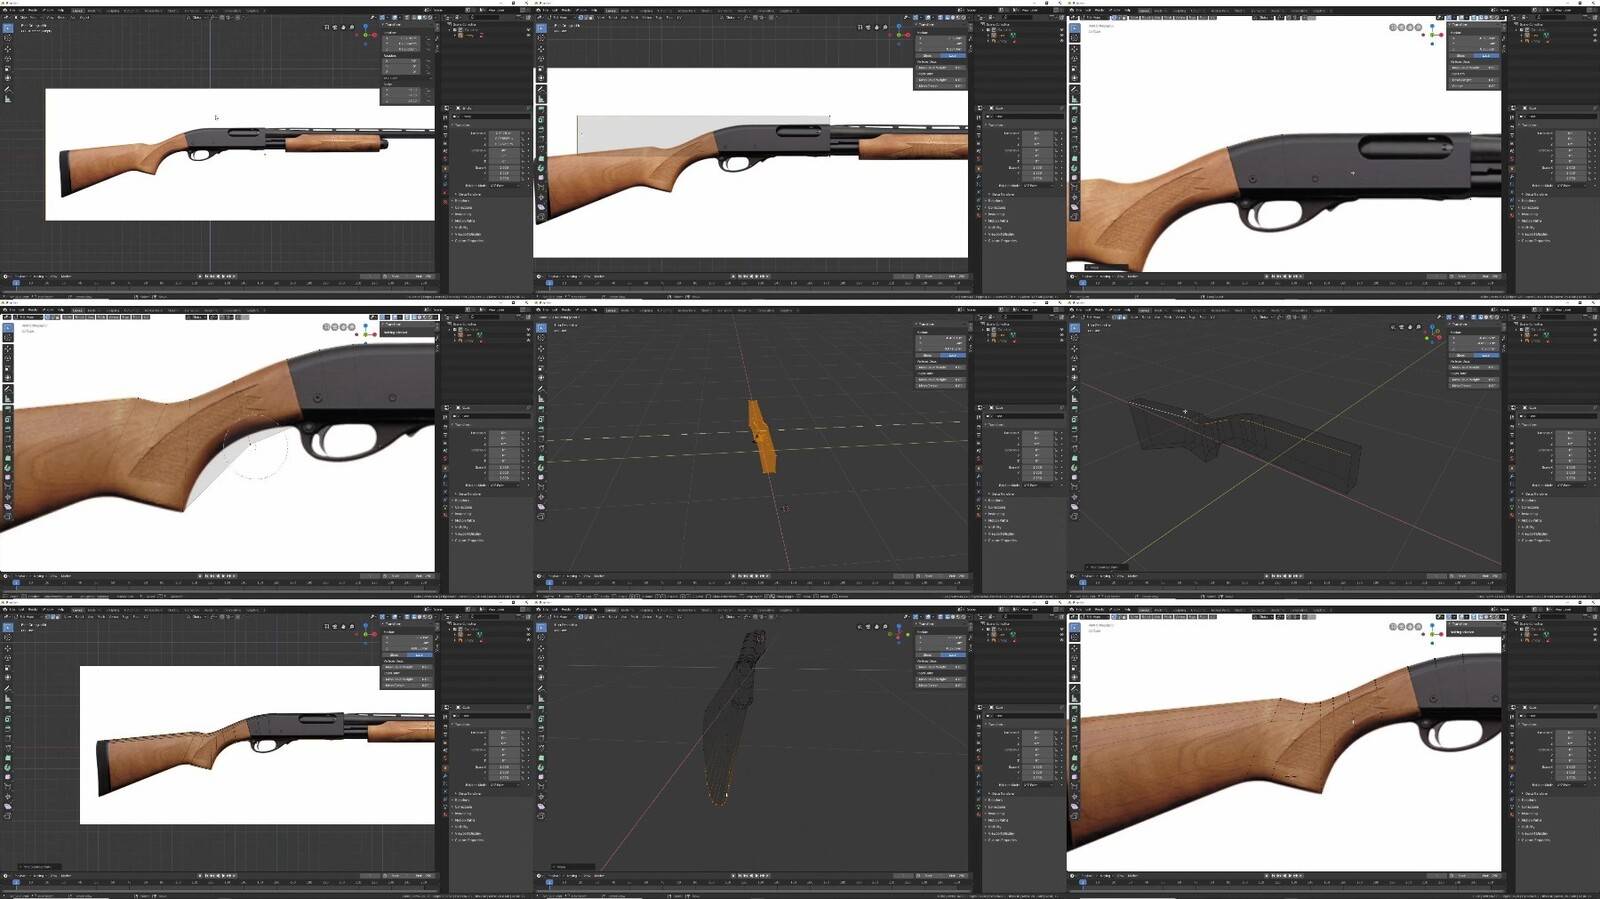The image size is (1600, 899).
Task: Switch to wireframe shading in the full-shotgun view
Action: pyautogui.click(x=414, y=17)
